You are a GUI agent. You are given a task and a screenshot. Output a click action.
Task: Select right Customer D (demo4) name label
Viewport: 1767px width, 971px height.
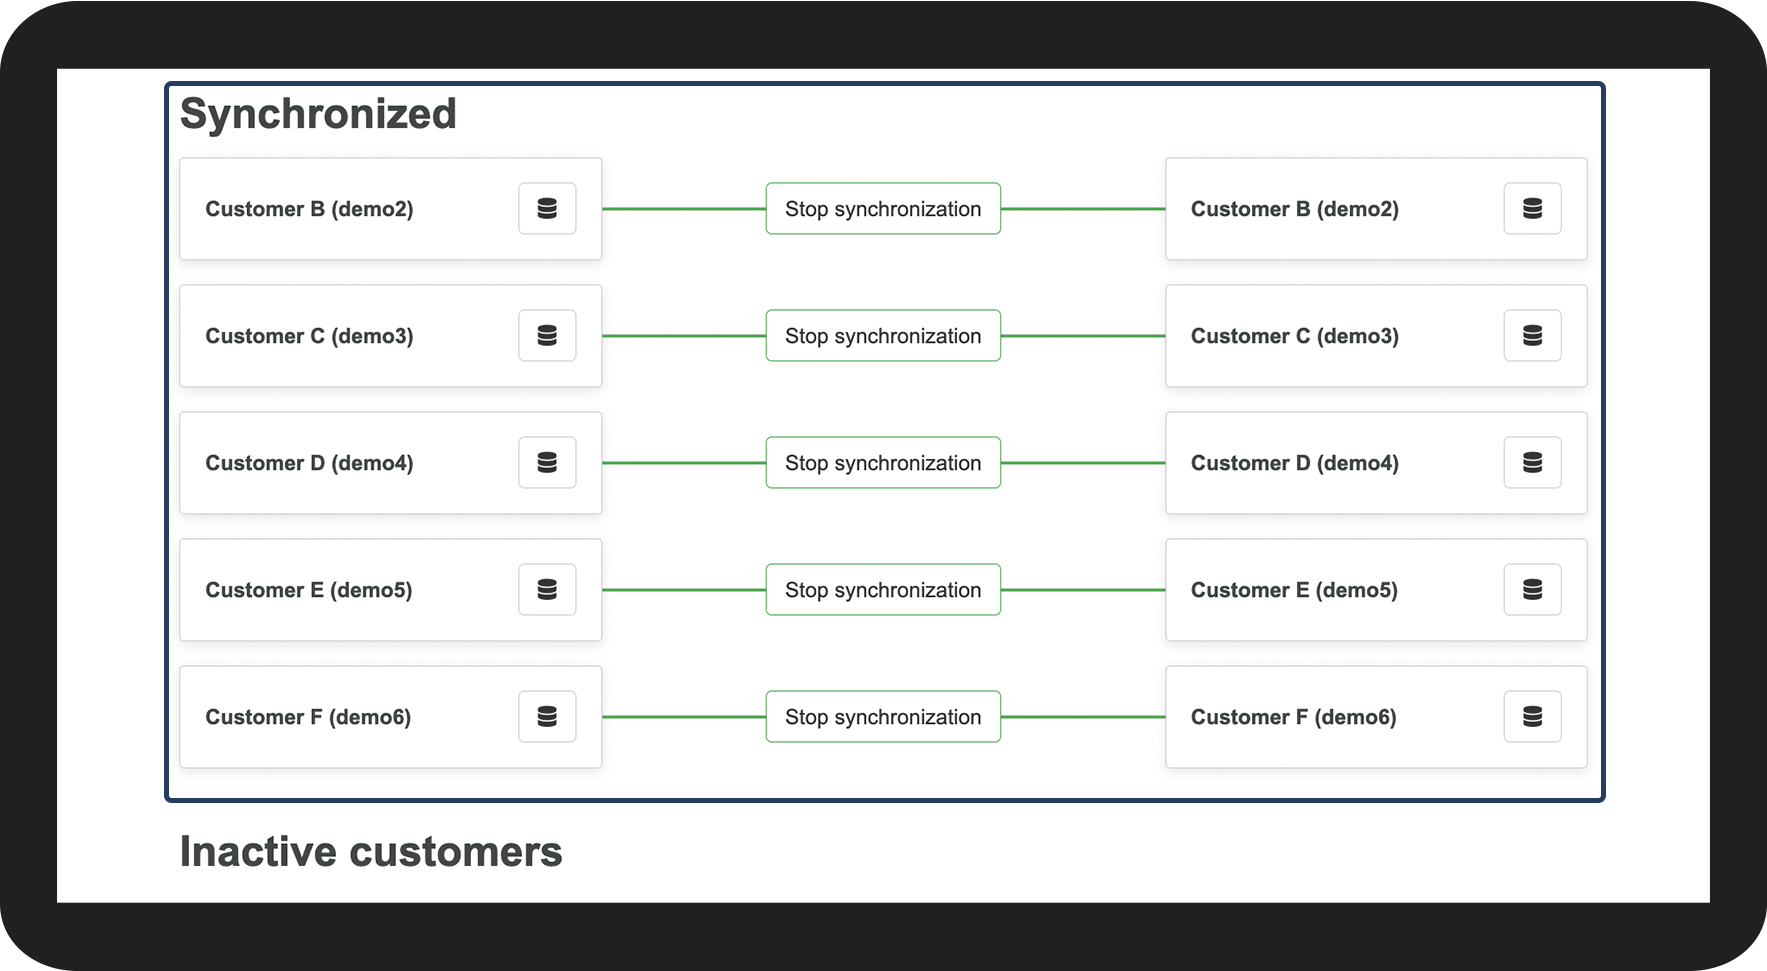1294,463
